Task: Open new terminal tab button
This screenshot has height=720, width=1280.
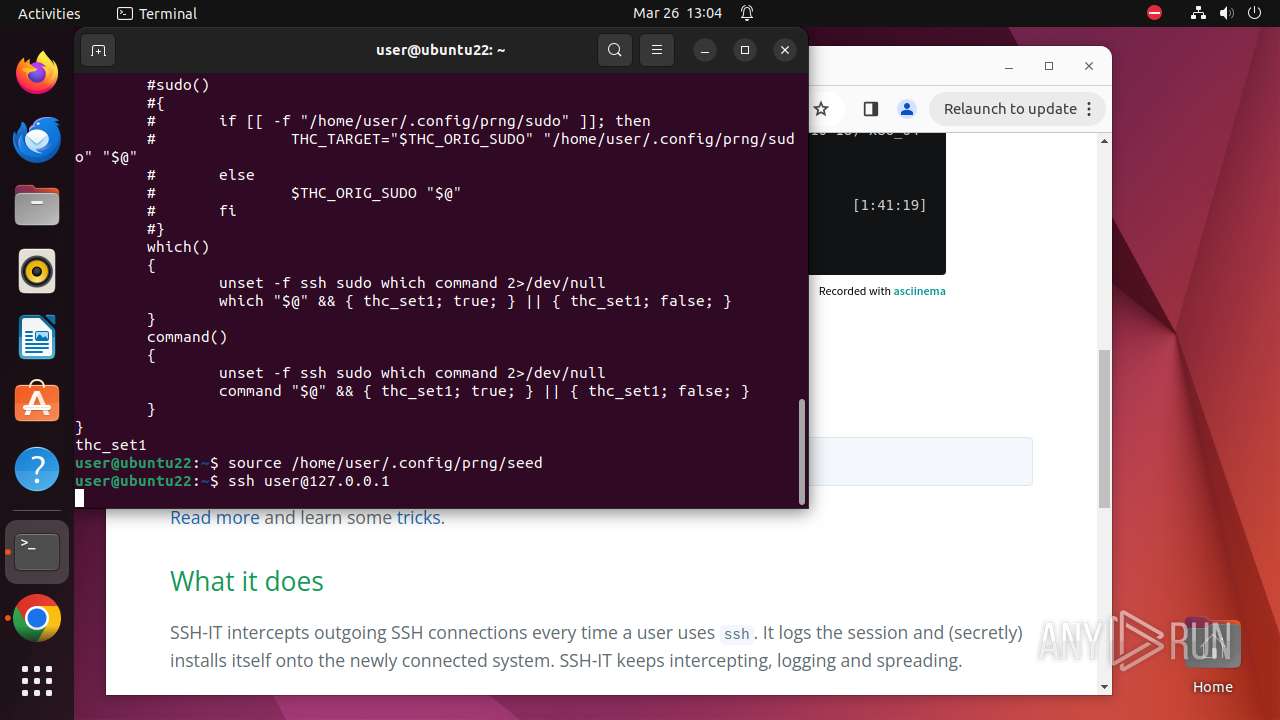Action: click(98, 50)
